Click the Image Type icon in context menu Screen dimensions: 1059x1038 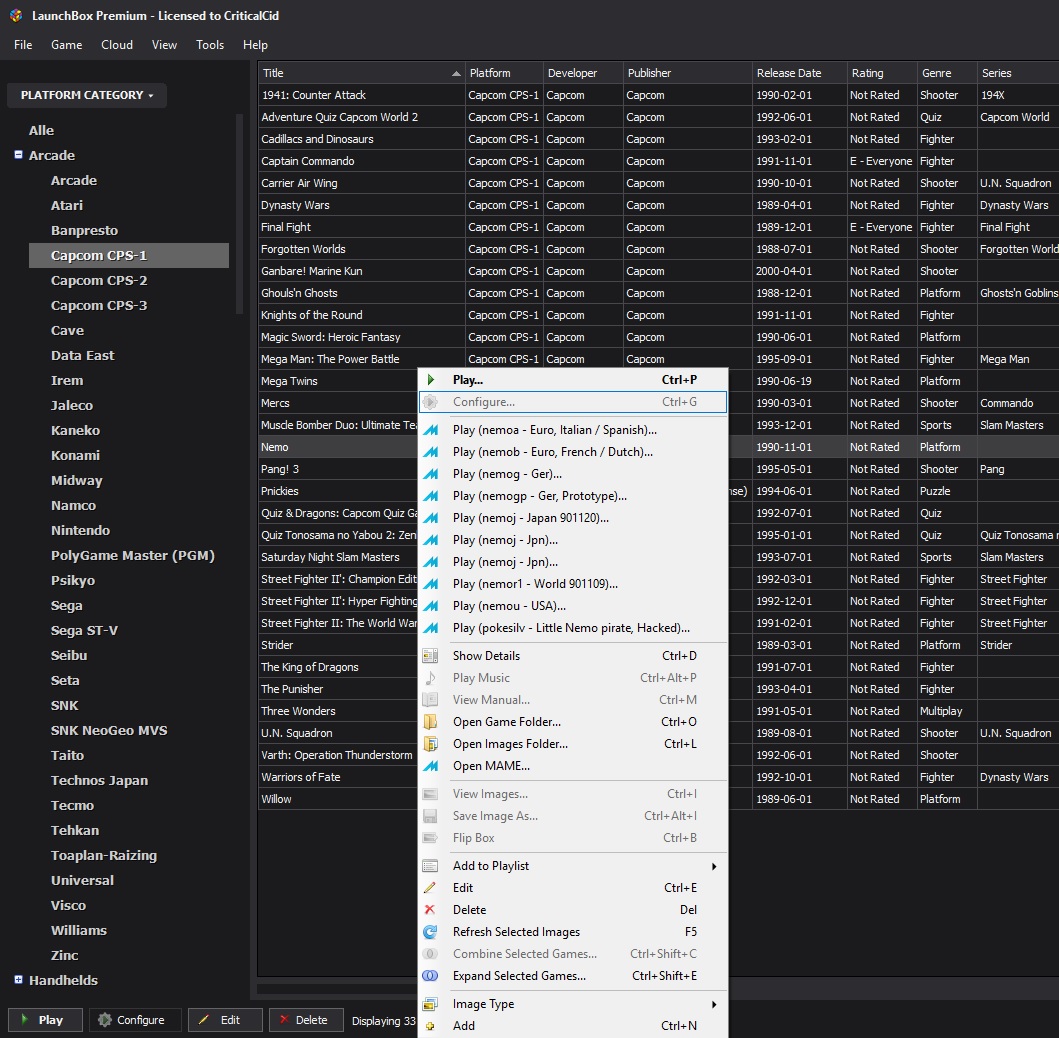pos(430,1004)
